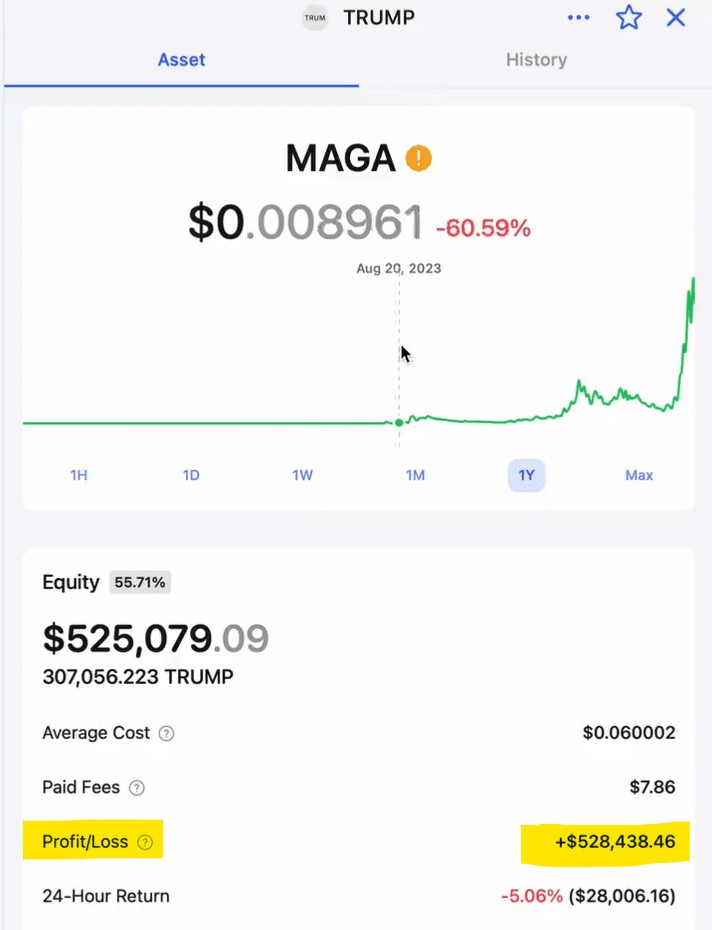The image size is (712, 930).
Task: Click the 55.71% equity share badge
Action: (x=139, y=582)
